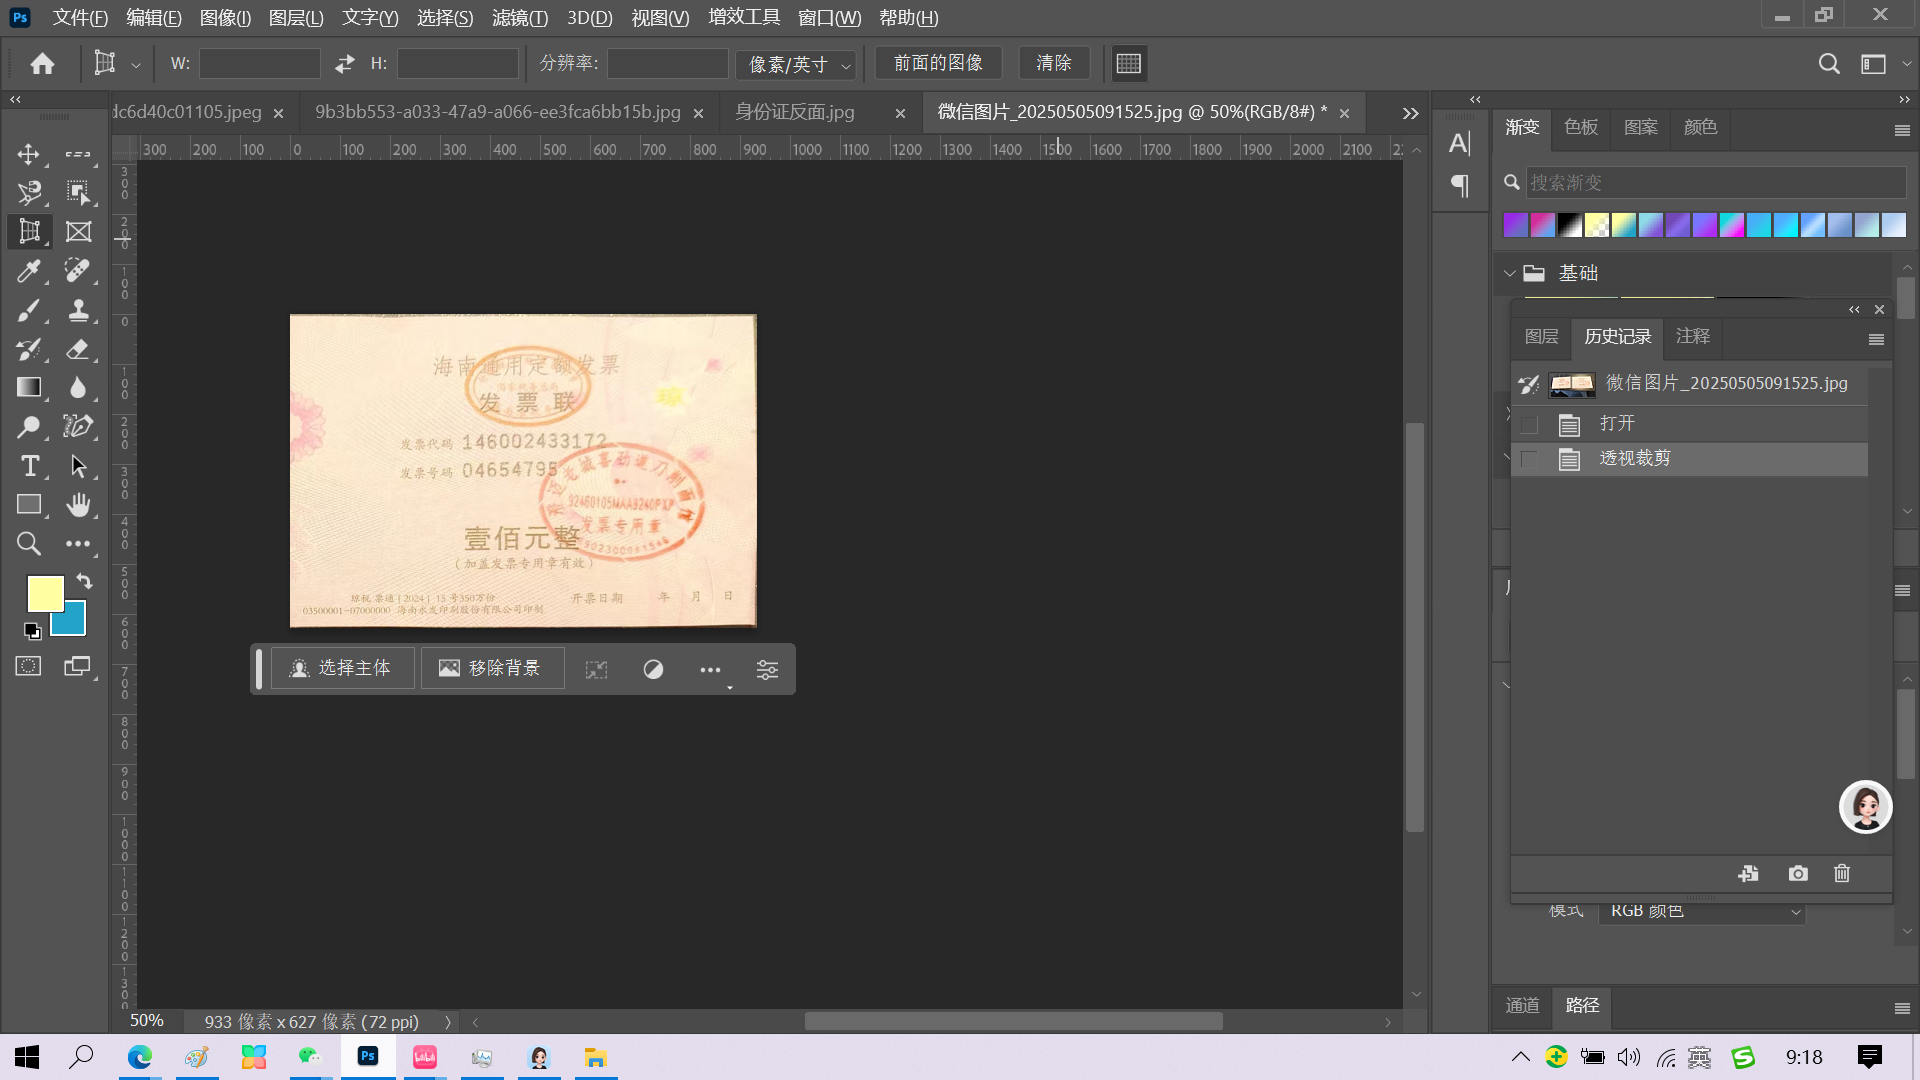Toggle history brush source for 透视裁剪 state

point(1529,459)
